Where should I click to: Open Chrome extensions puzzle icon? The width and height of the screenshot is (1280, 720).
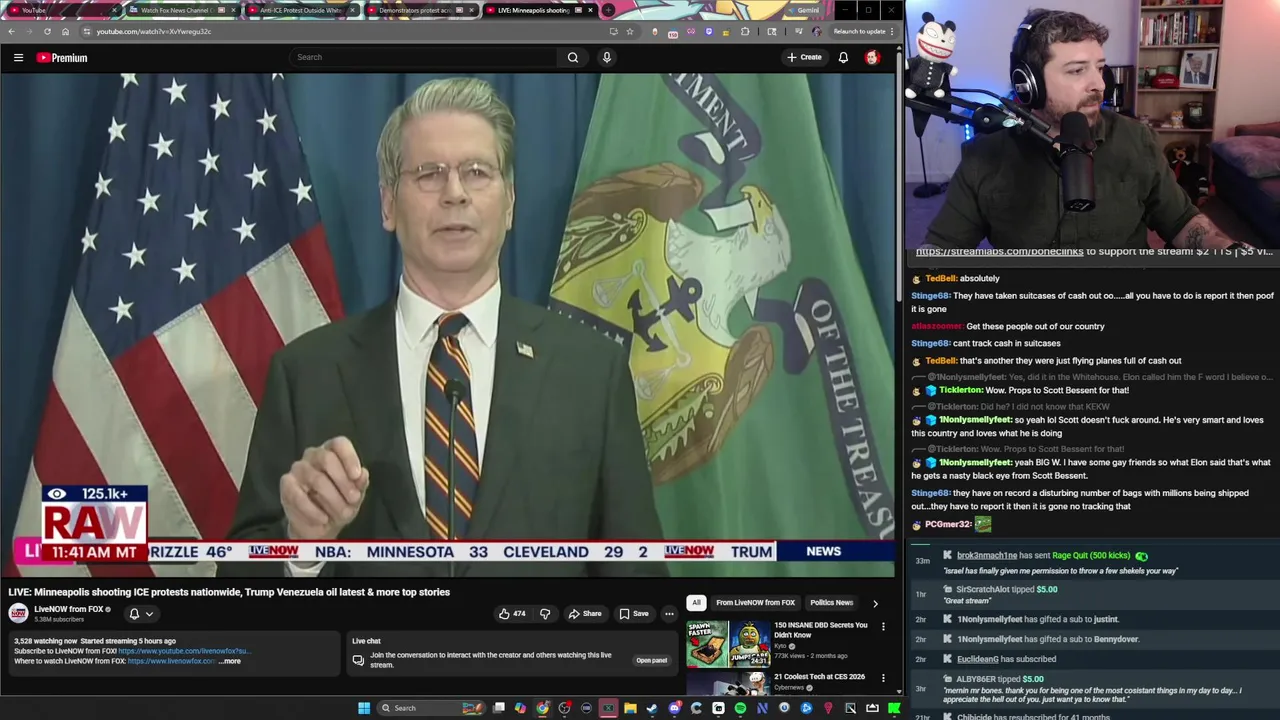coord(745,31)
